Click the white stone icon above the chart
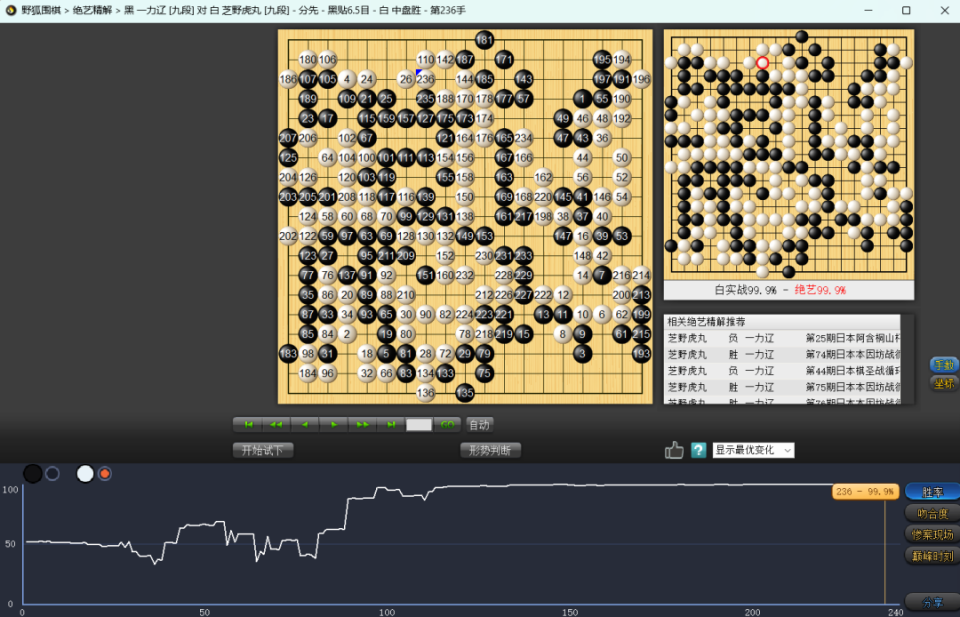 pos(85,473)
